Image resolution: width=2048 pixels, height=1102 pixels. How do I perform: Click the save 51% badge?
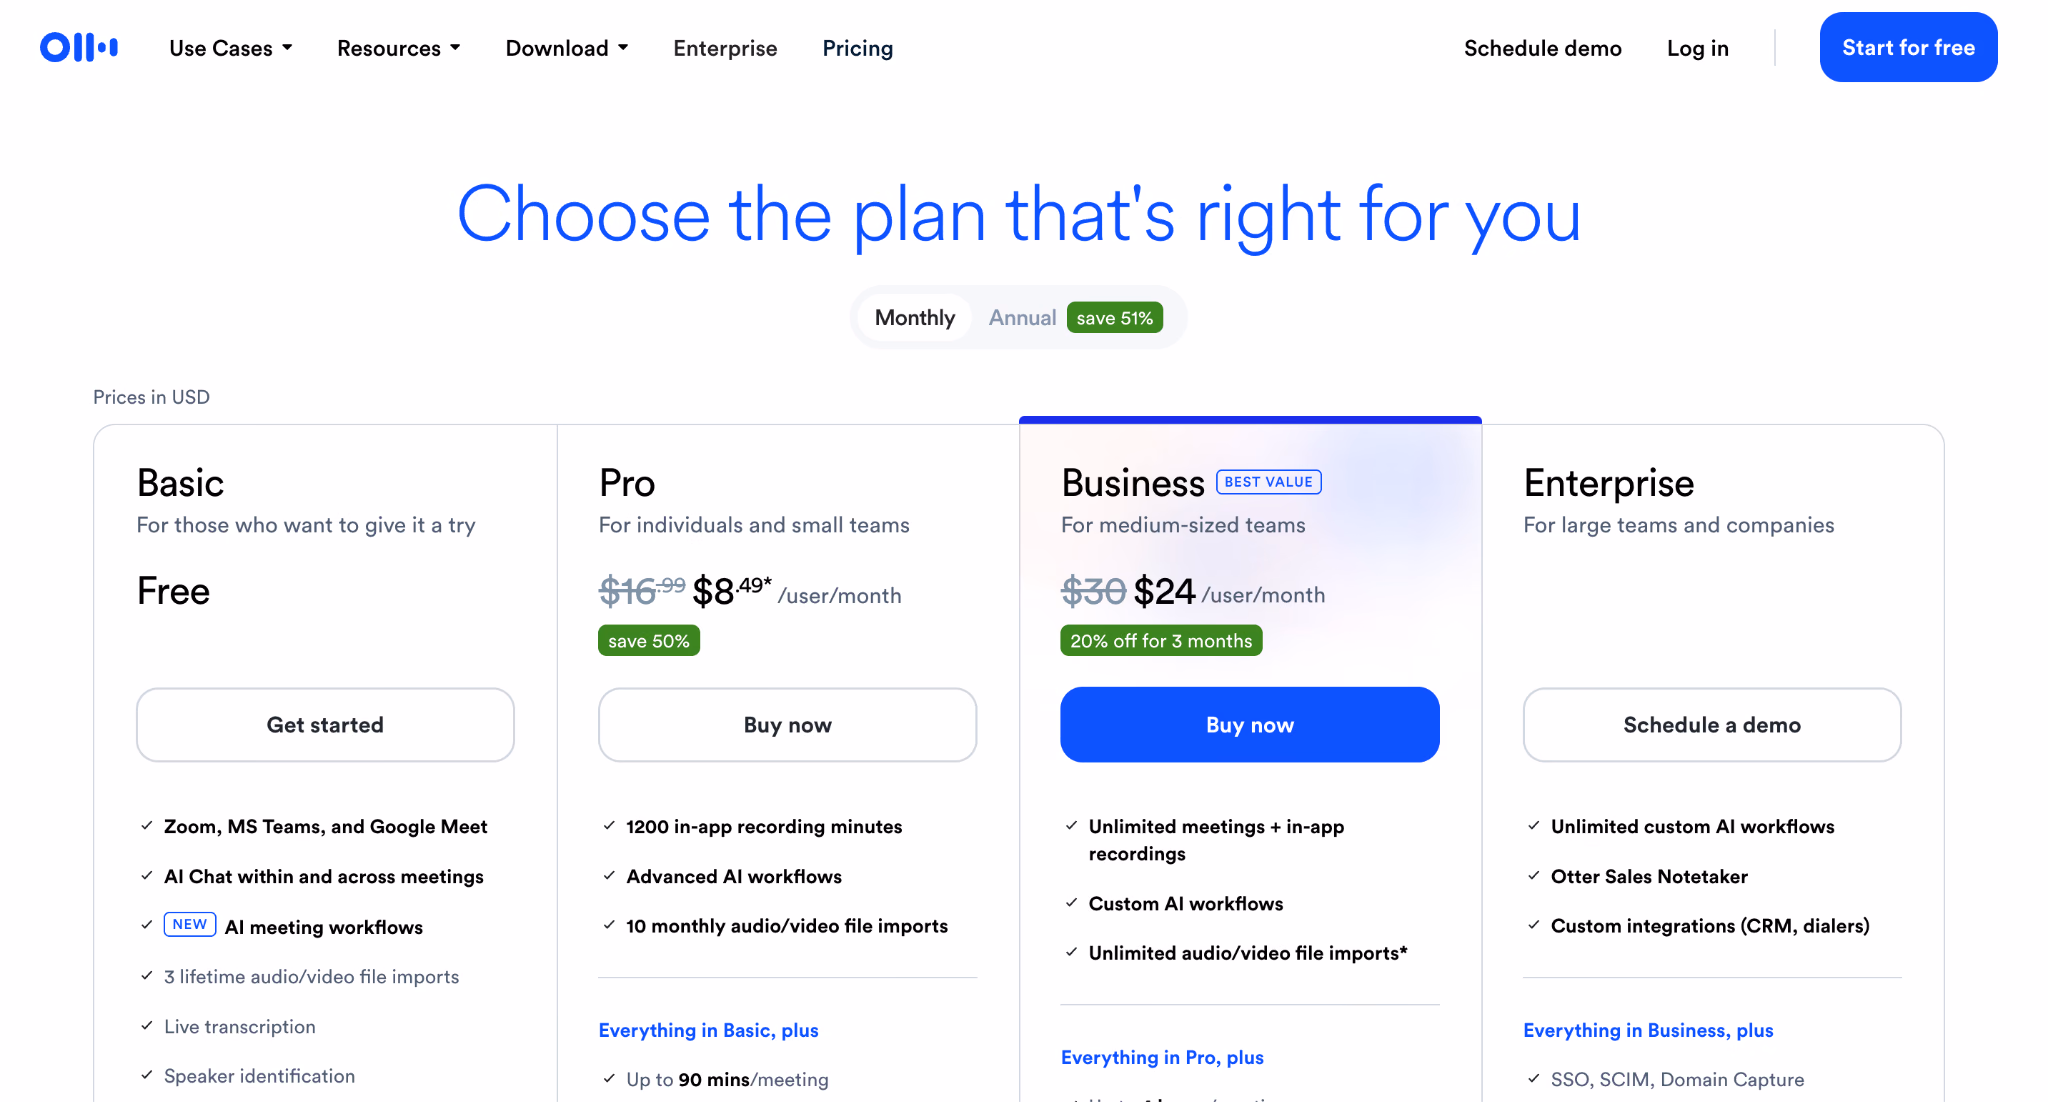(x=1114, y=318)
